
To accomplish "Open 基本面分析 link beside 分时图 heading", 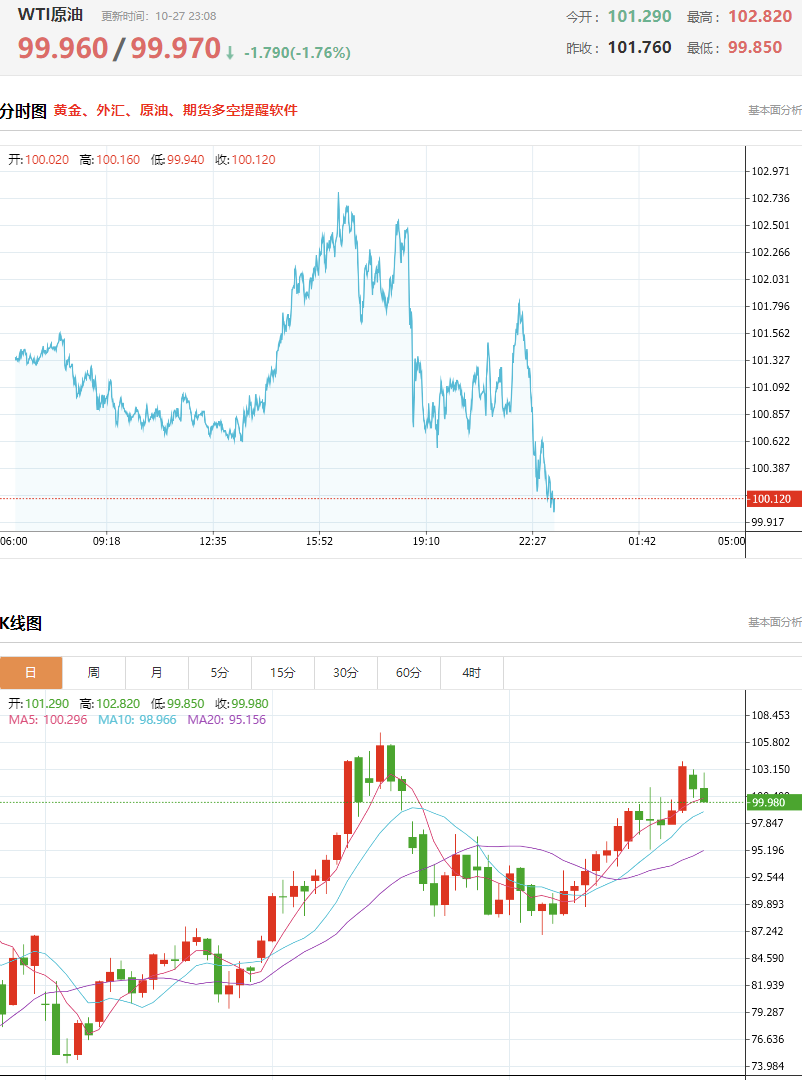I will click(775, 110).
